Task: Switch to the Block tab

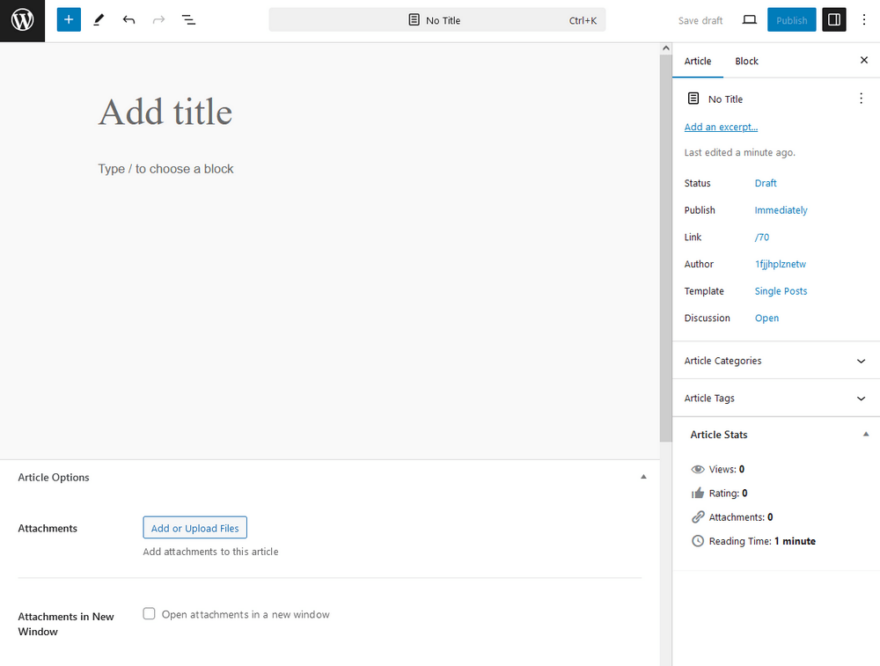Action: (746, 60)
